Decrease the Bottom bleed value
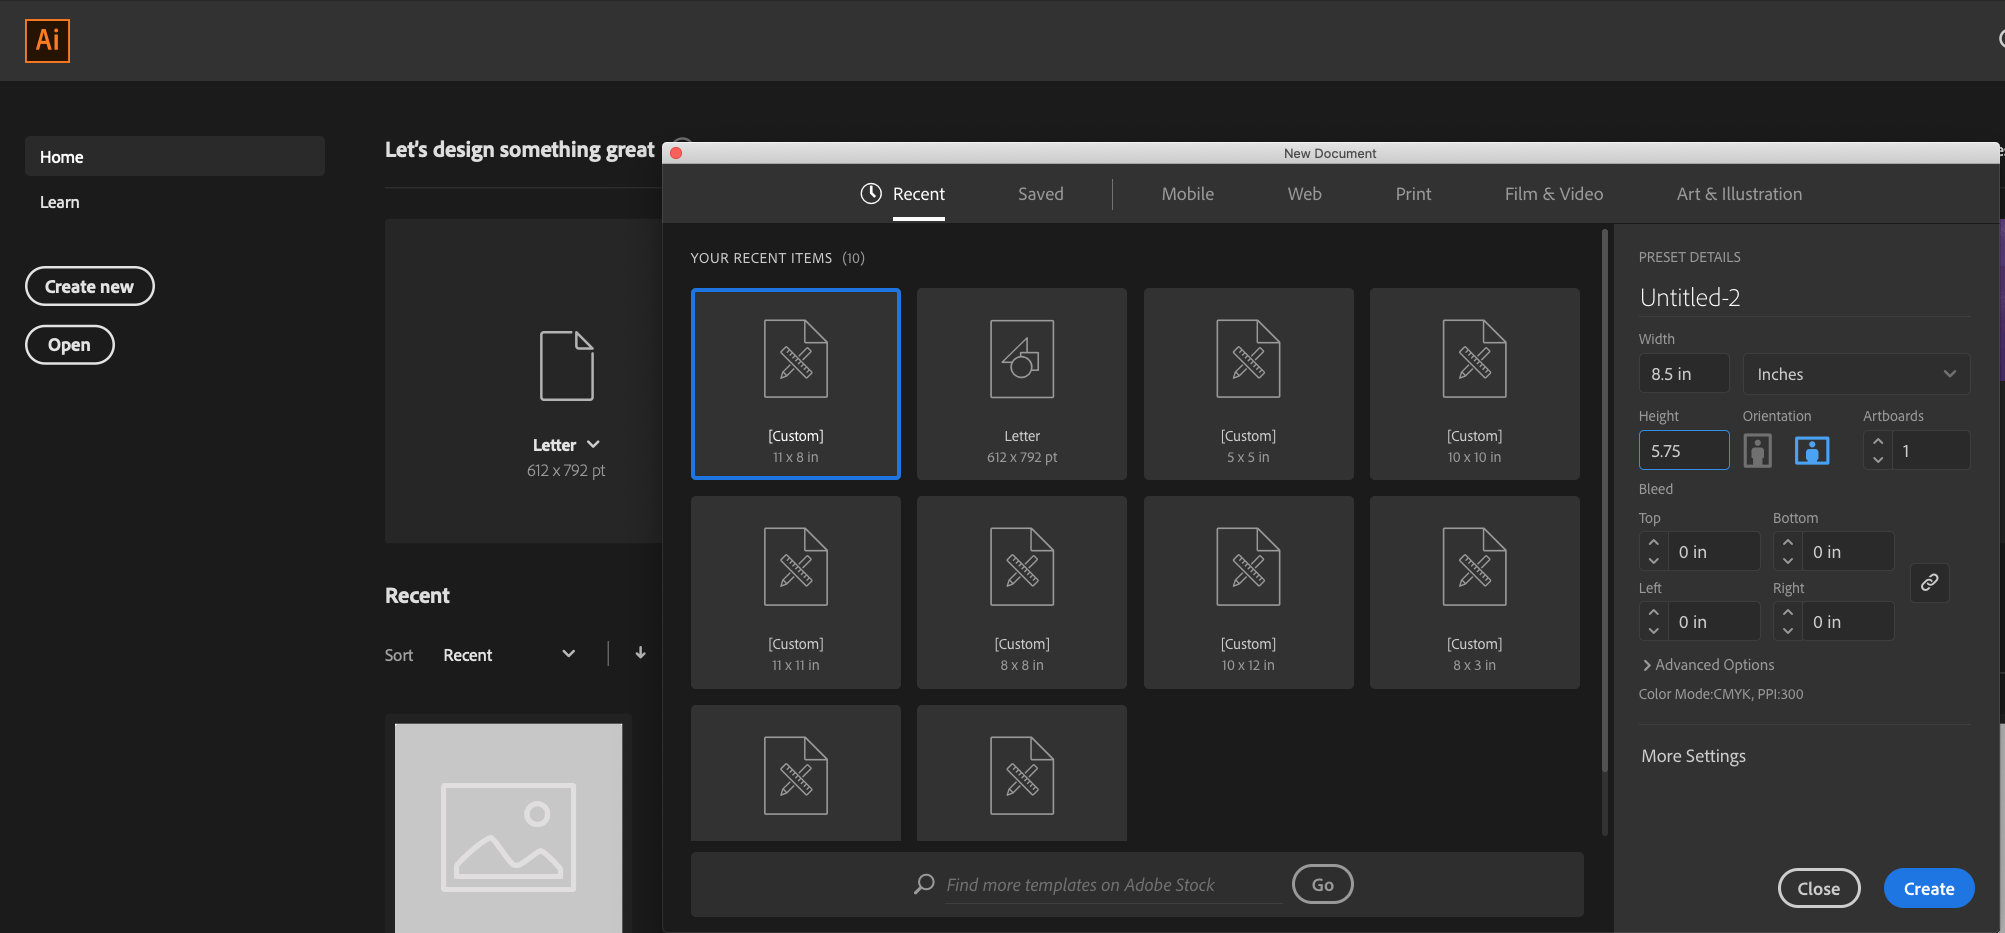The height and width of the screenshot is (933, 2005). click(1788, 561)
